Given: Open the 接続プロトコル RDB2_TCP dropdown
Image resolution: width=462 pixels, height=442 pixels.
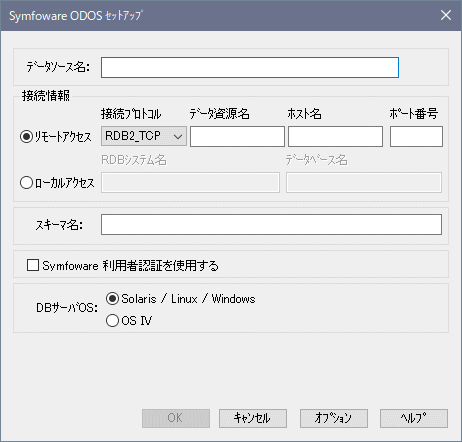Looking at the screenshot, I should (x=144, y=136).
